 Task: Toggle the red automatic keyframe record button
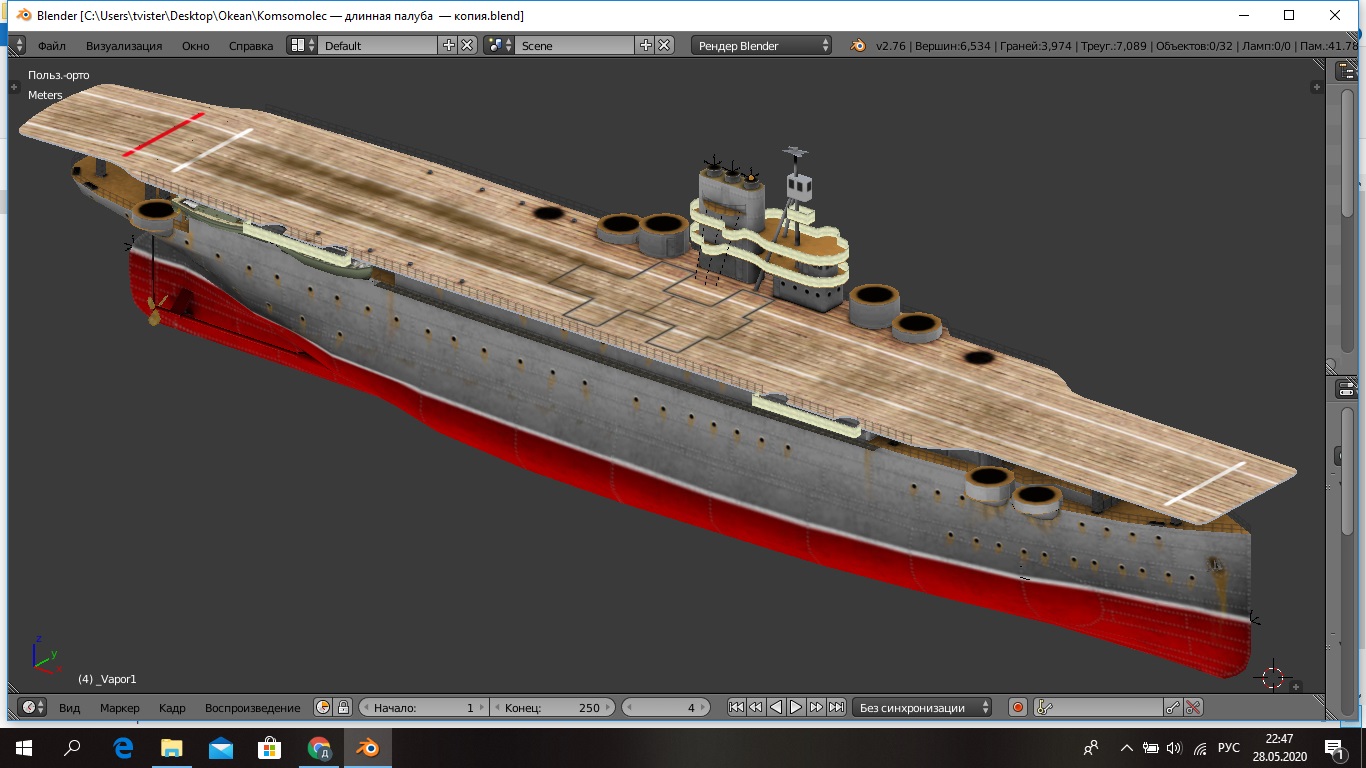[1017, 707]
